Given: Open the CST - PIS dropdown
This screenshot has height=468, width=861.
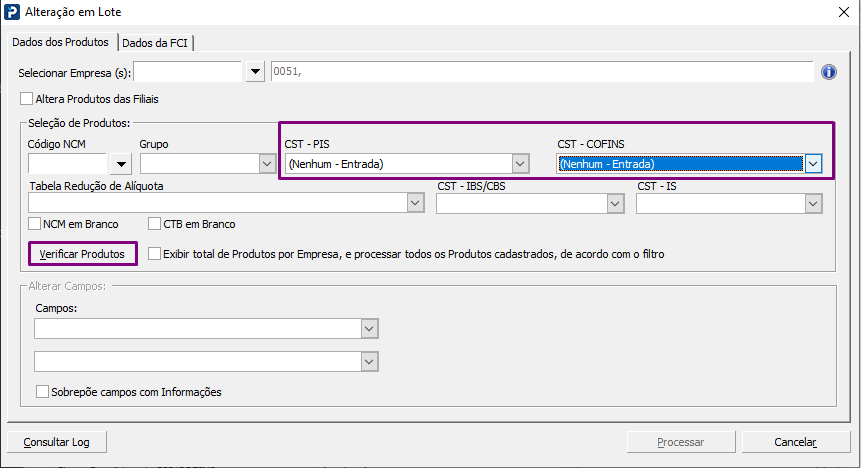Looking at the screenshot, I should coord(519,164).
